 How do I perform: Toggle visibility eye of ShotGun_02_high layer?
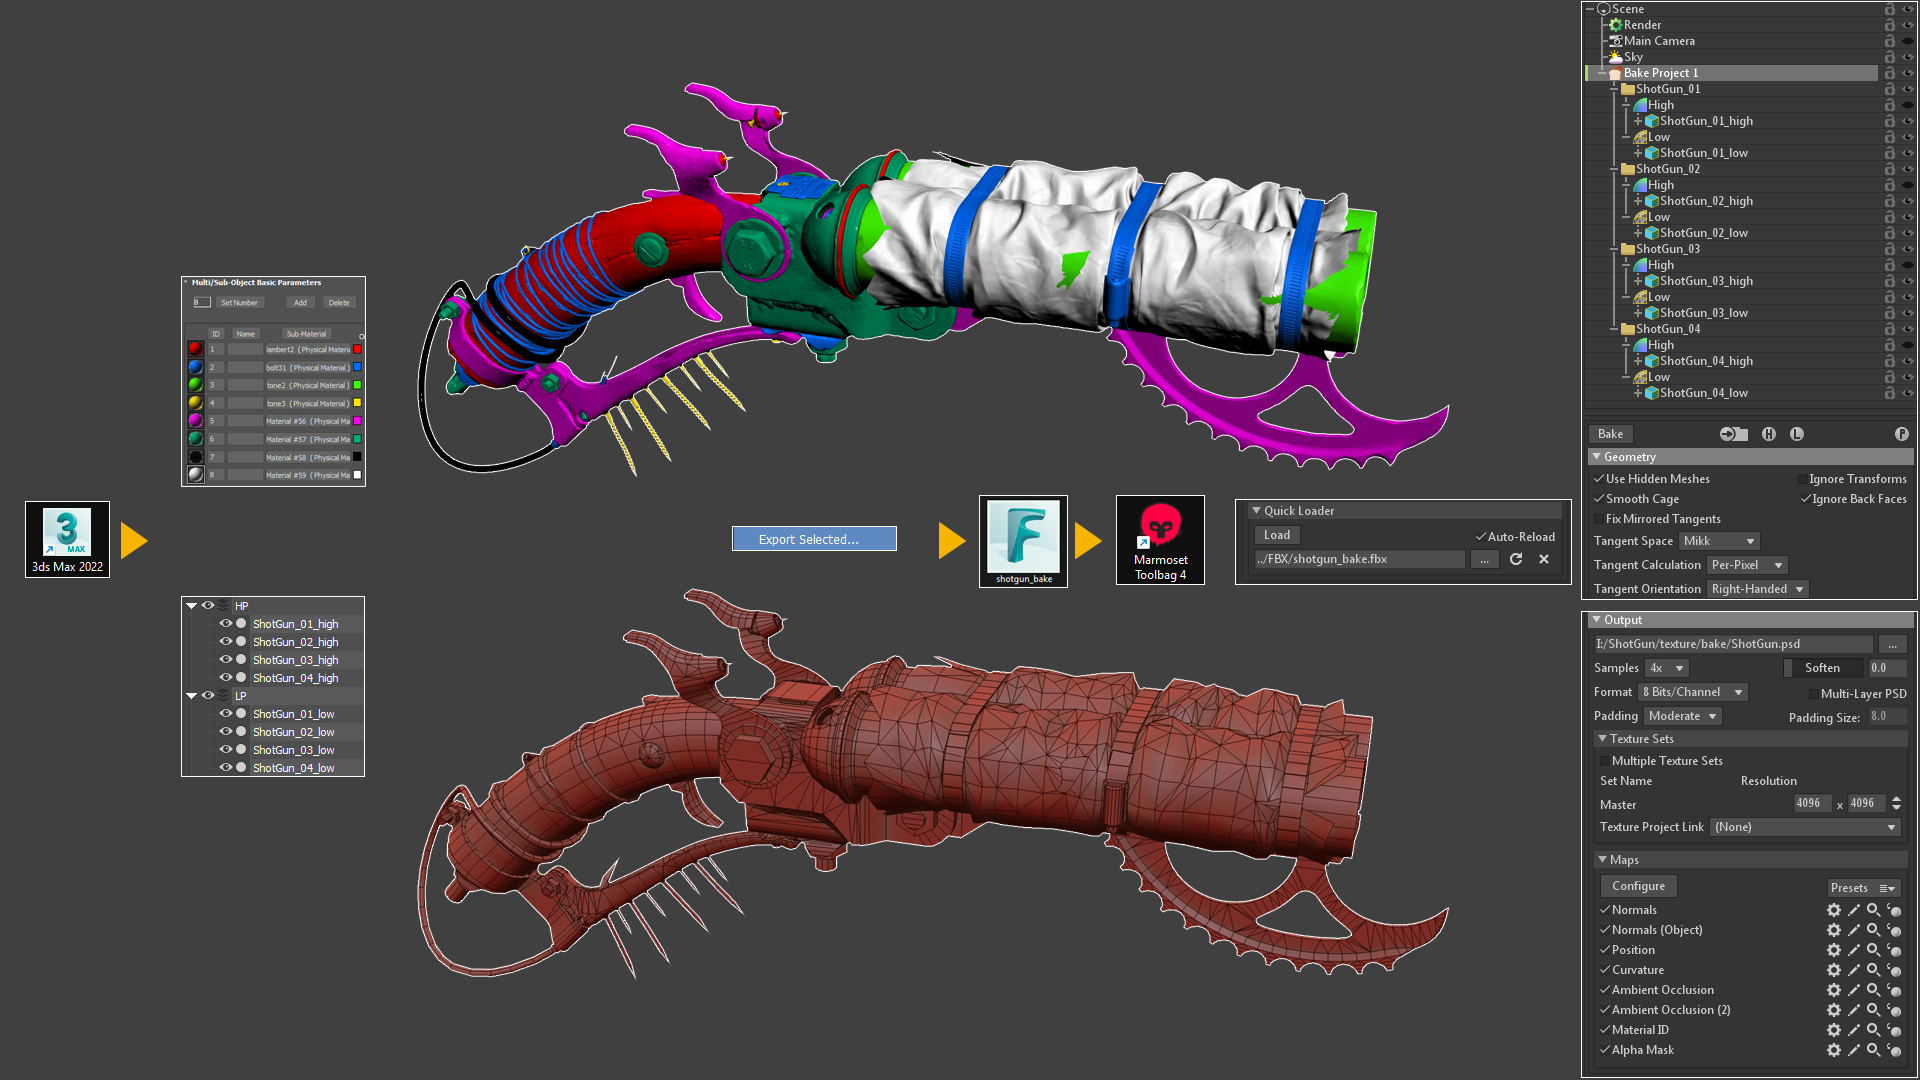226,642
